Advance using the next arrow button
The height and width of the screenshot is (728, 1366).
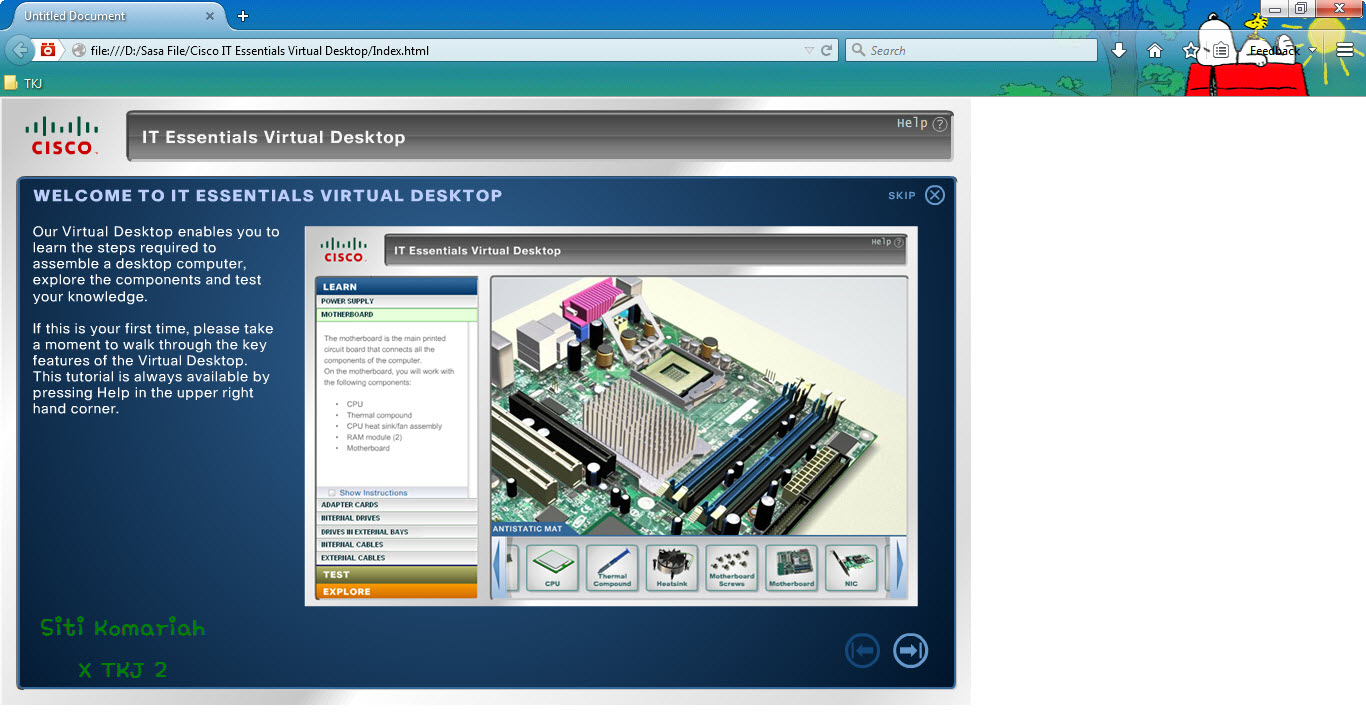[910, 650]
